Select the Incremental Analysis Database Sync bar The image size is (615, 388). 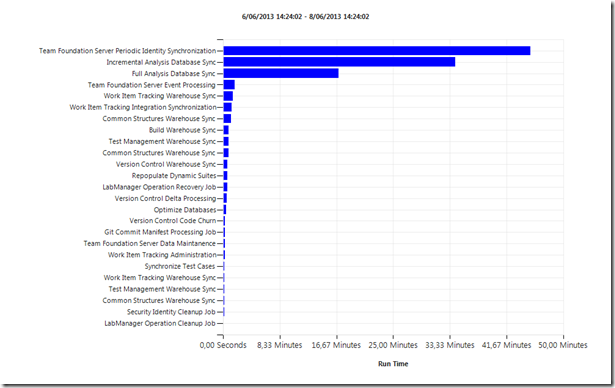(x=339, y=62)
